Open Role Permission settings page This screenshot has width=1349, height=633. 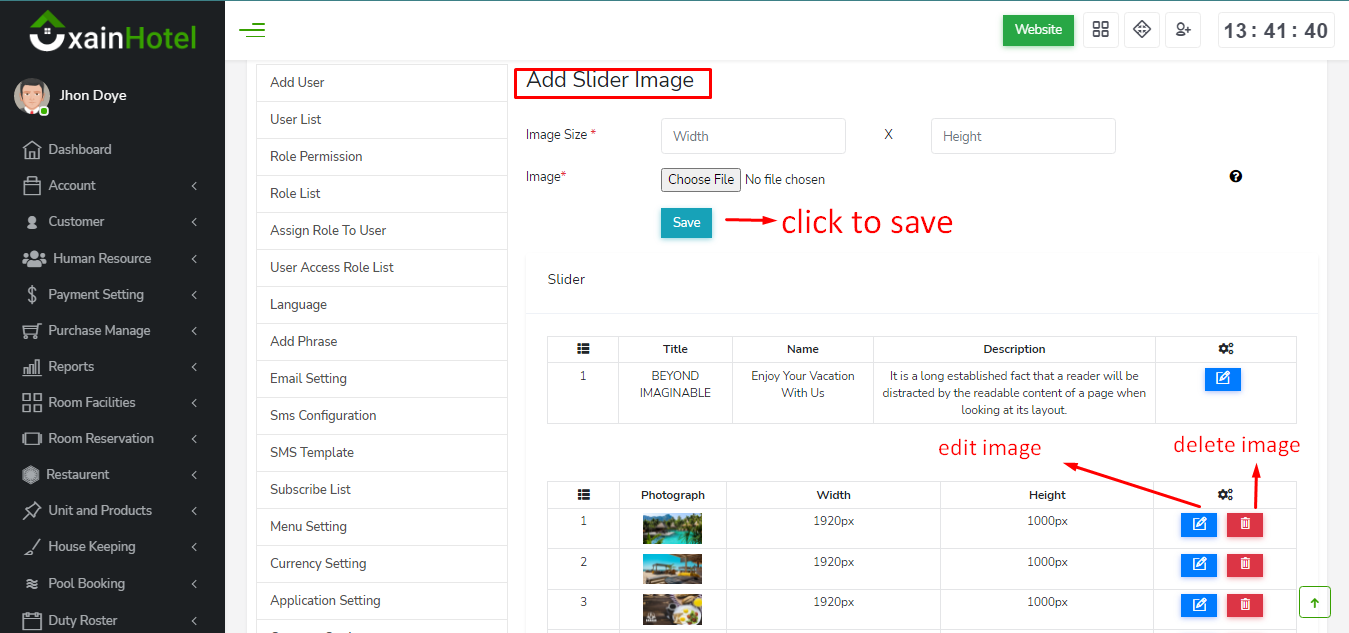[x=316, y=157]
